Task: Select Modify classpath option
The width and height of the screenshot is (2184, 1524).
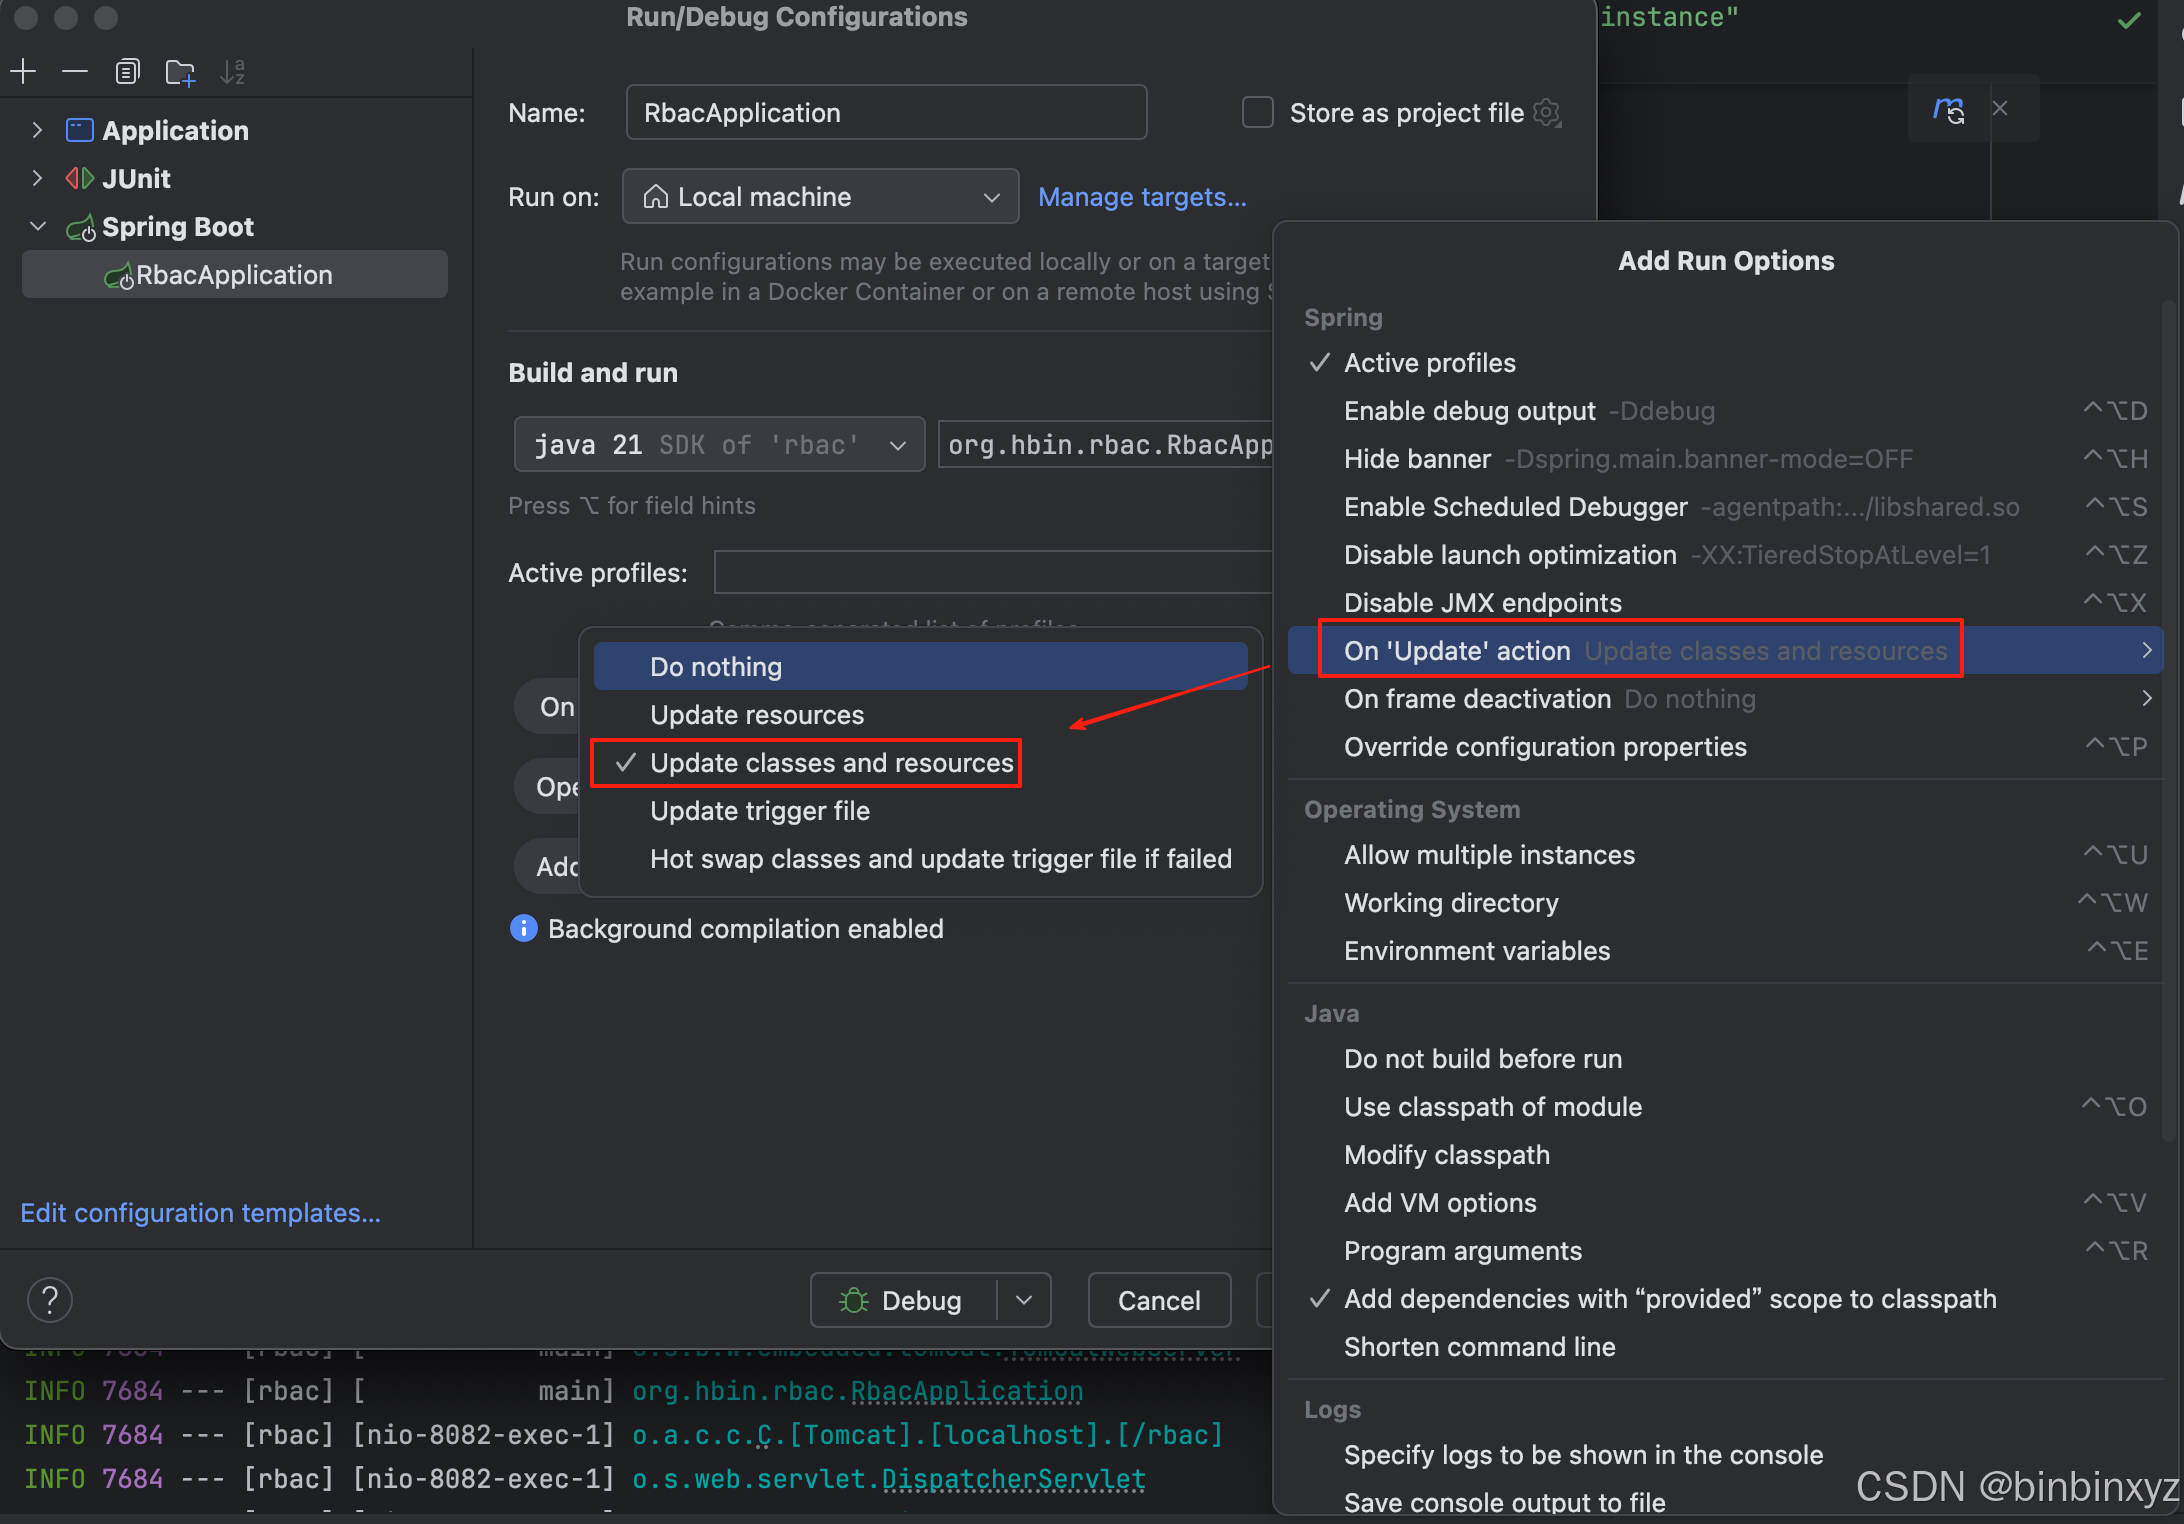Action: point(1725,1155)
